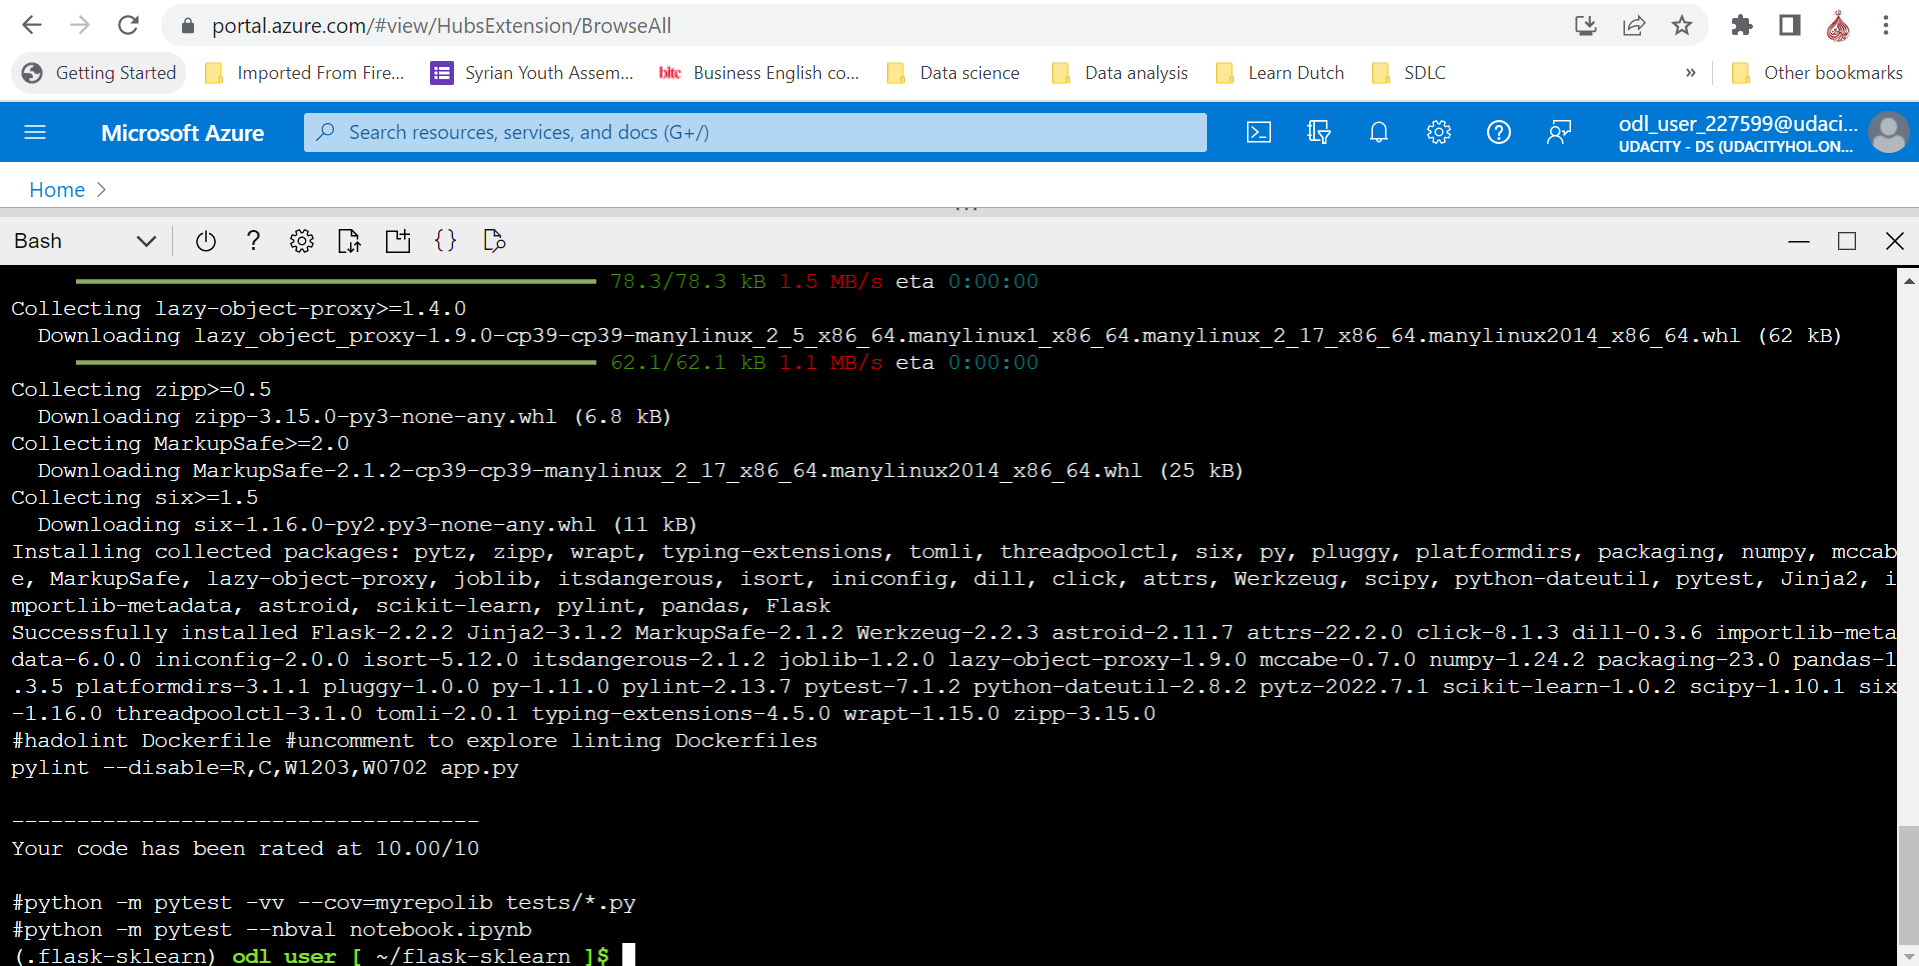Open Cloud Shell web preview icon
The width and height of the screenshot is (1919, 966).
pyautogui.click(x=494, y=241)
